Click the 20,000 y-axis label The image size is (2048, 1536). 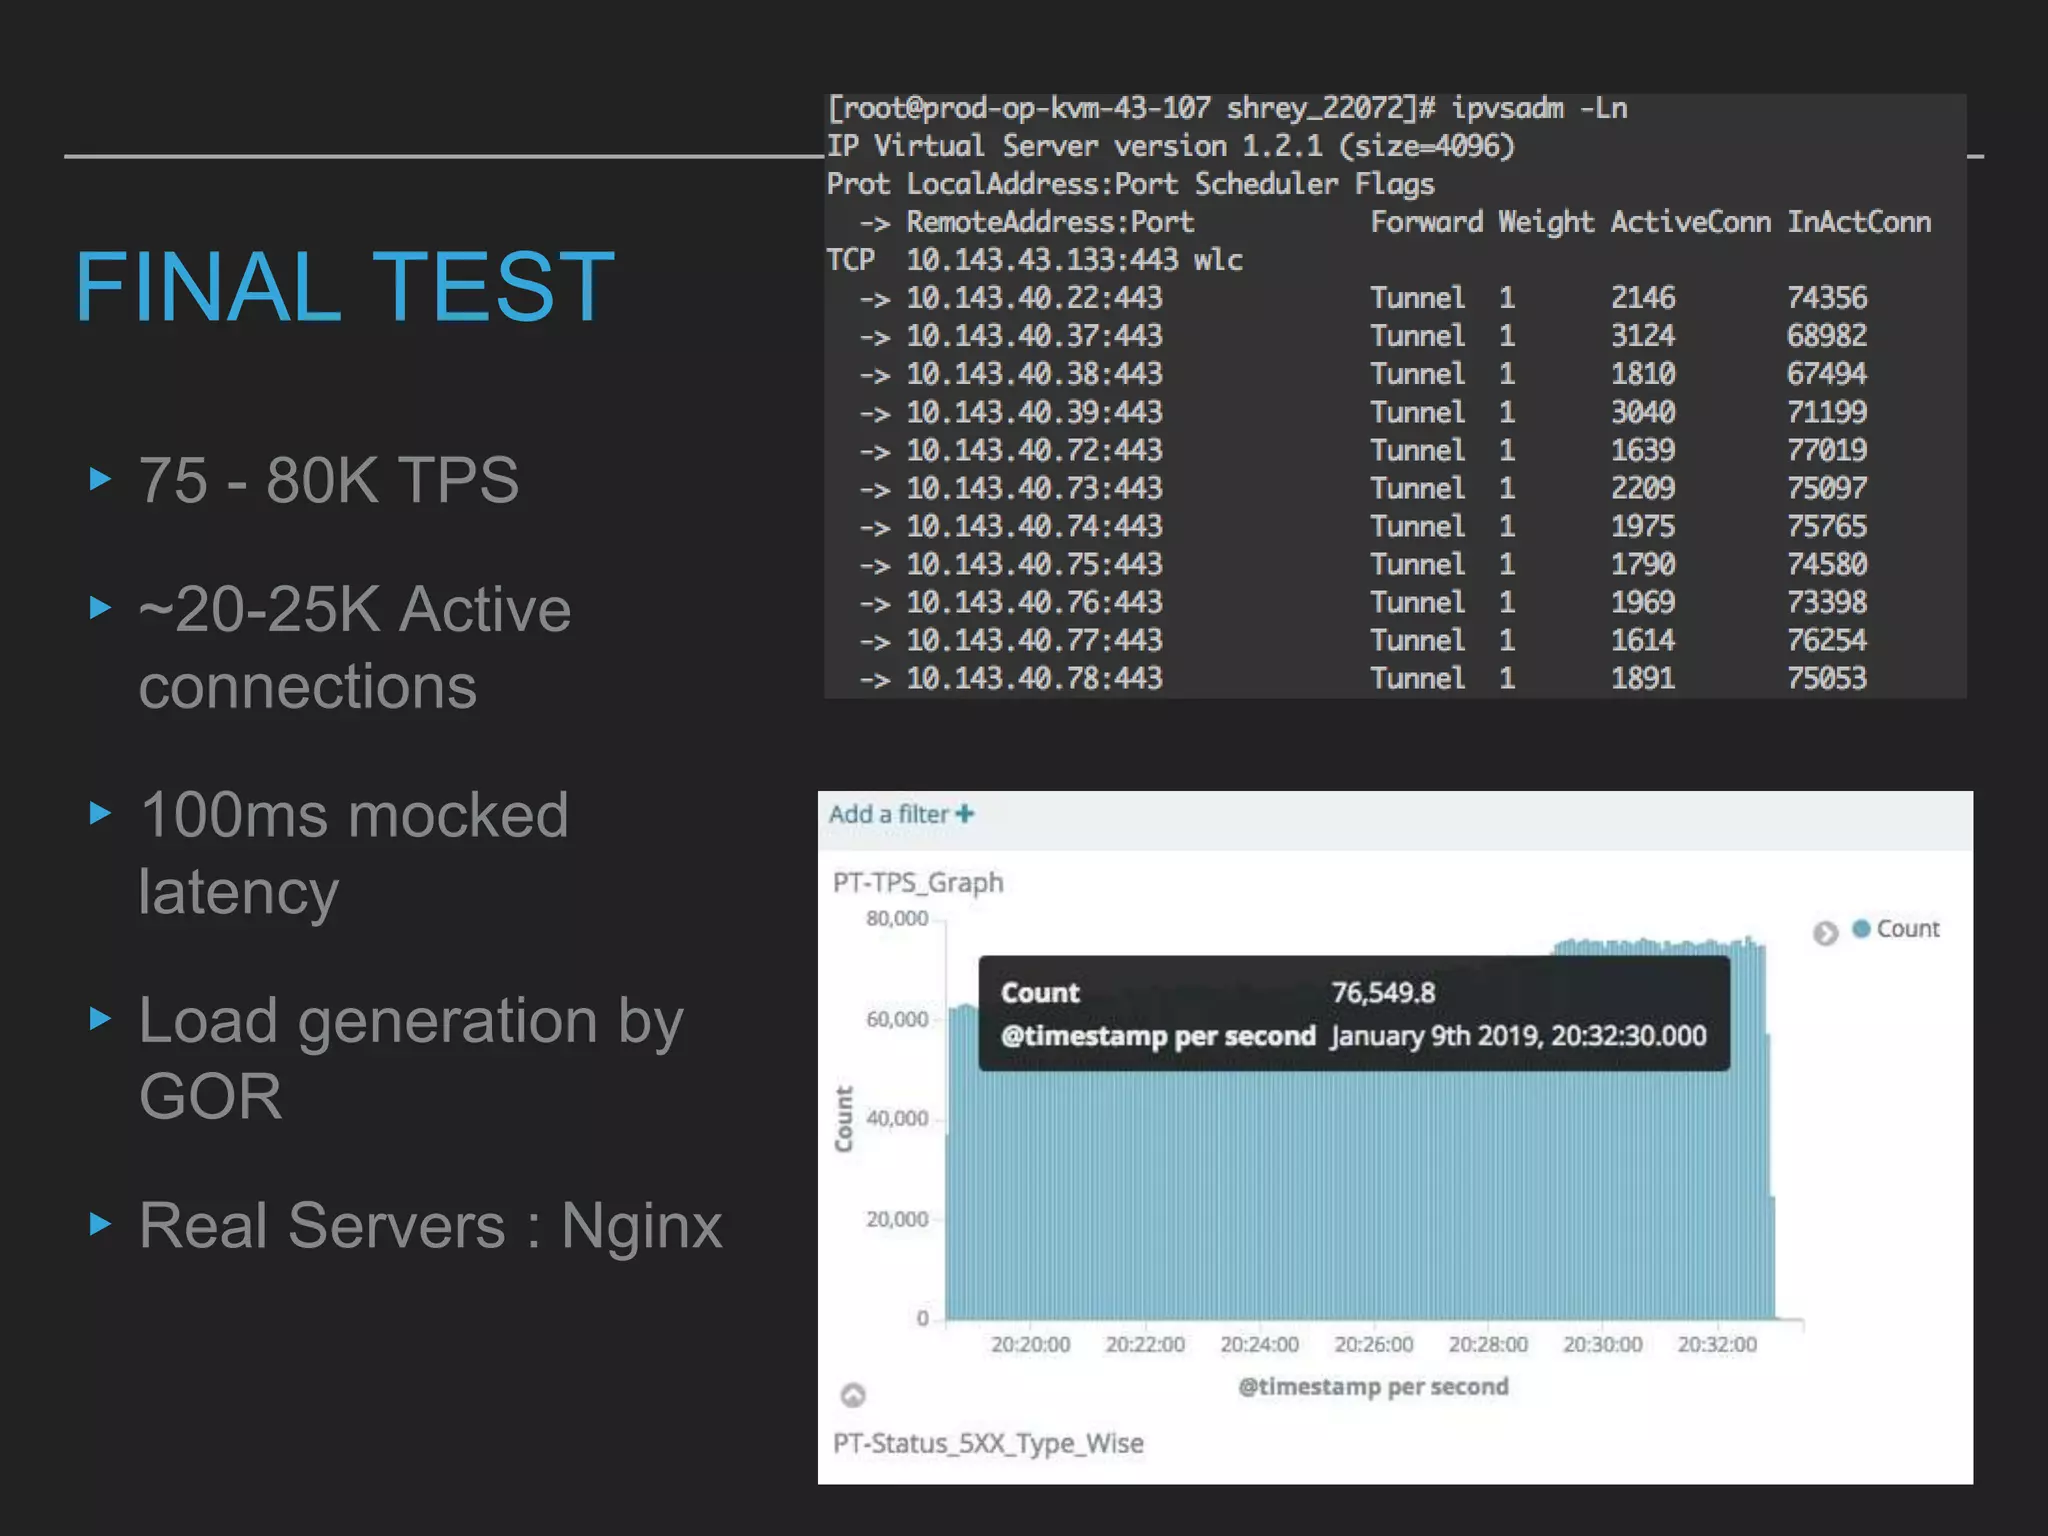pos(897,1219)
